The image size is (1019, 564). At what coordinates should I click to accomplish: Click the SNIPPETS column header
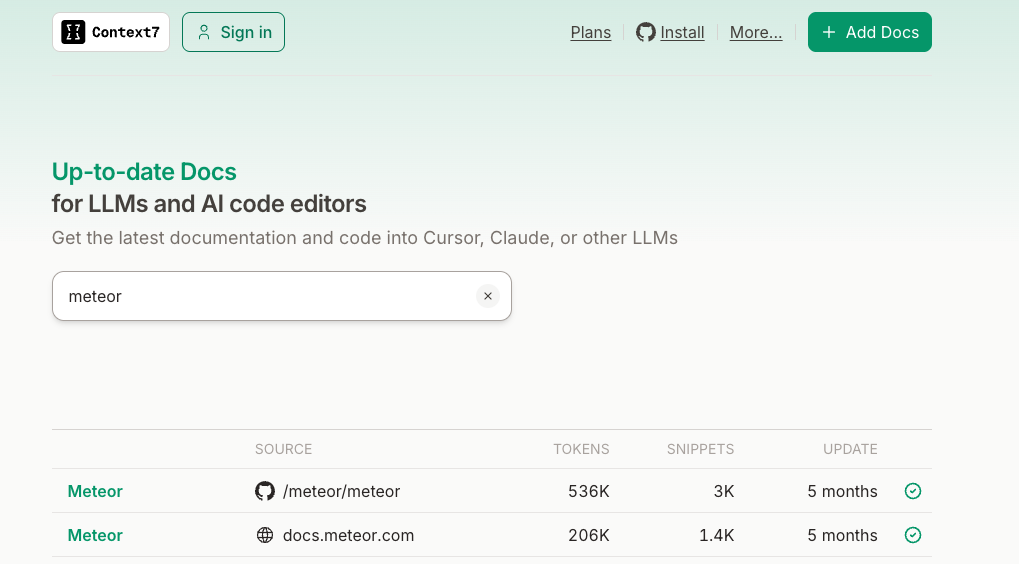pos(700,449)
